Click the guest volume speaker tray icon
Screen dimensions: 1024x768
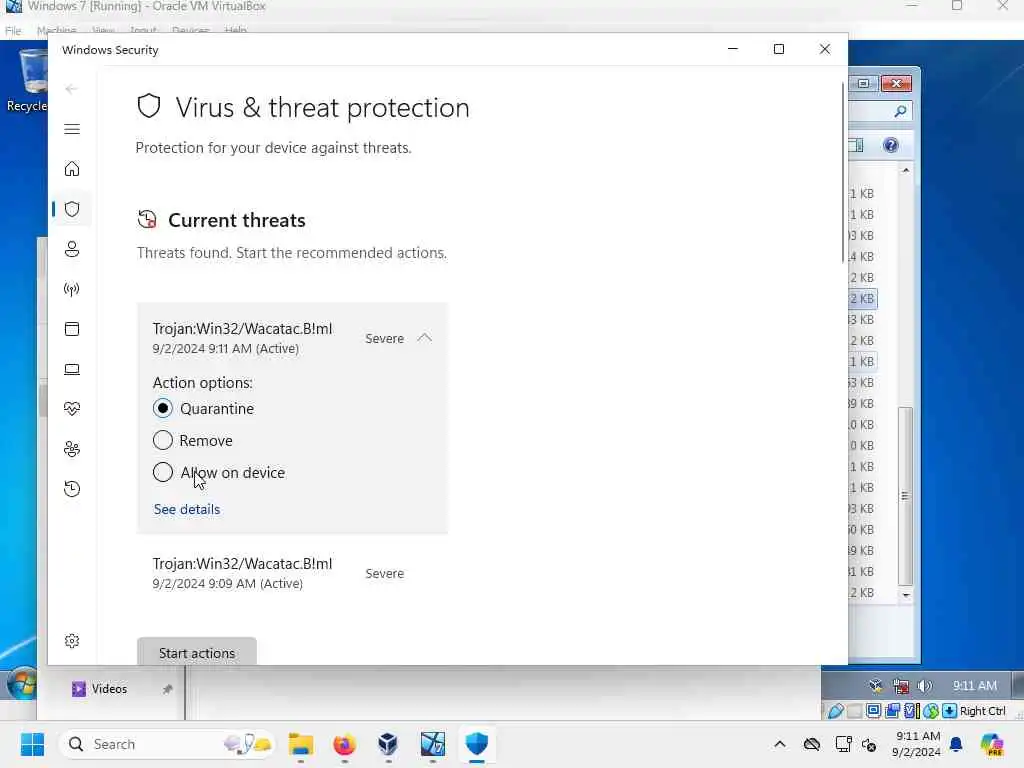925,686
